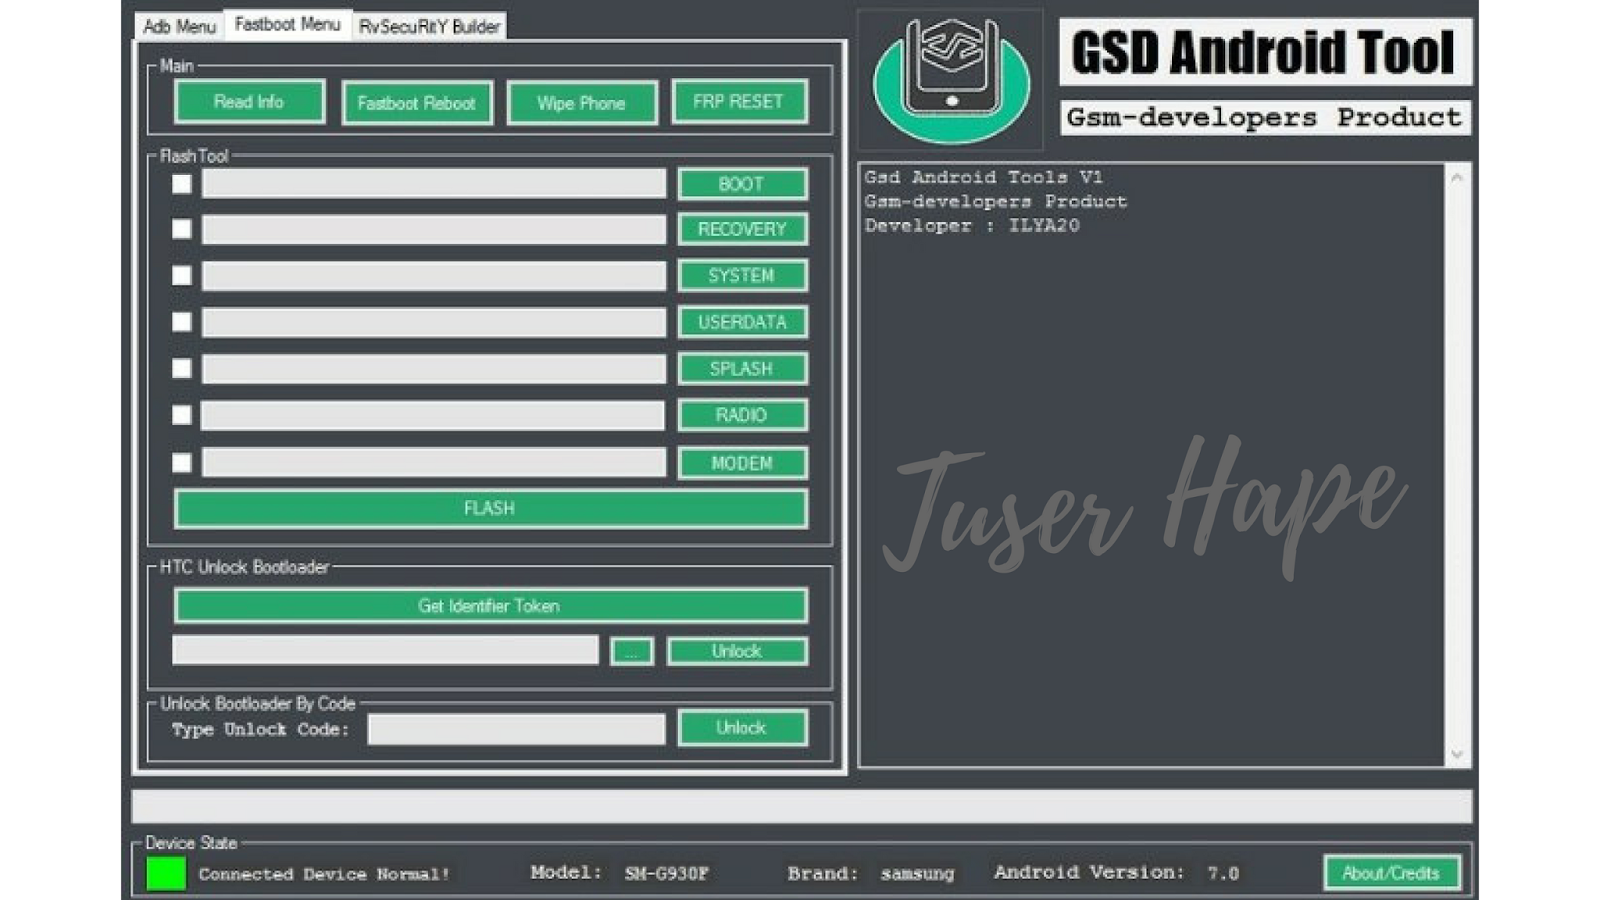
Task: Select the Fastboot Menu tab
Action: tap(287, 25)
